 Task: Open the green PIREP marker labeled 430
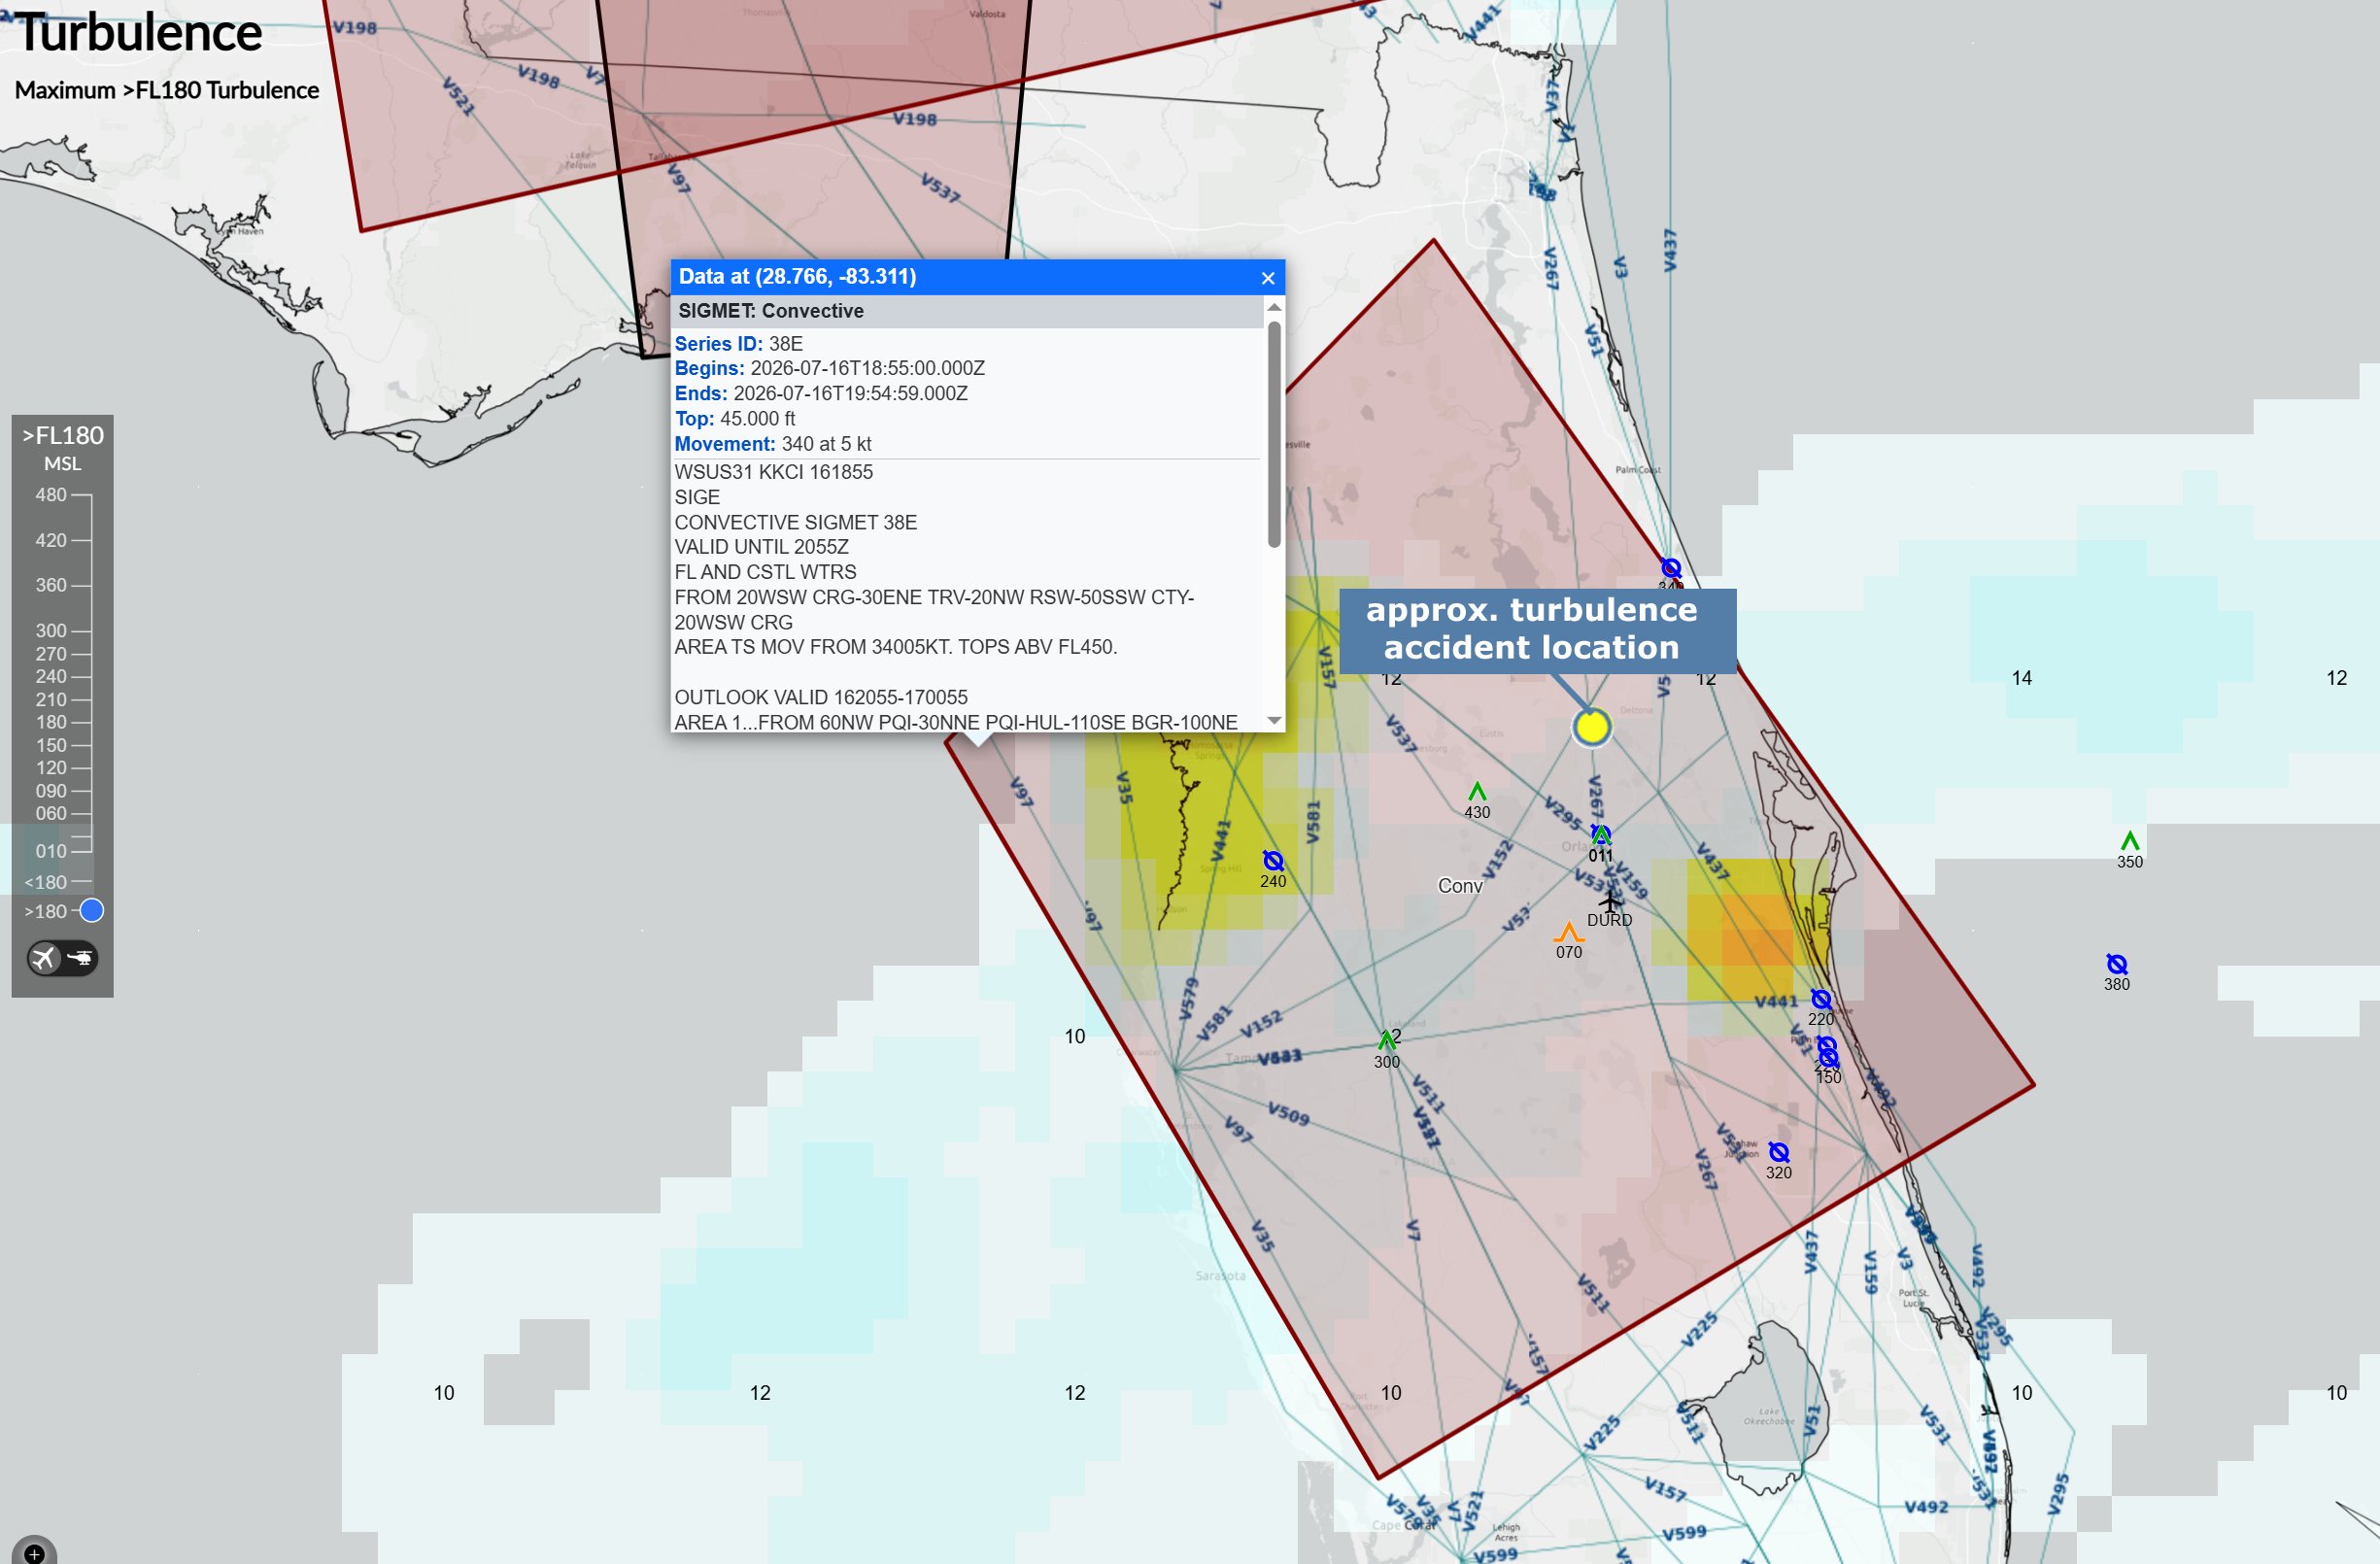(1477, 792)
